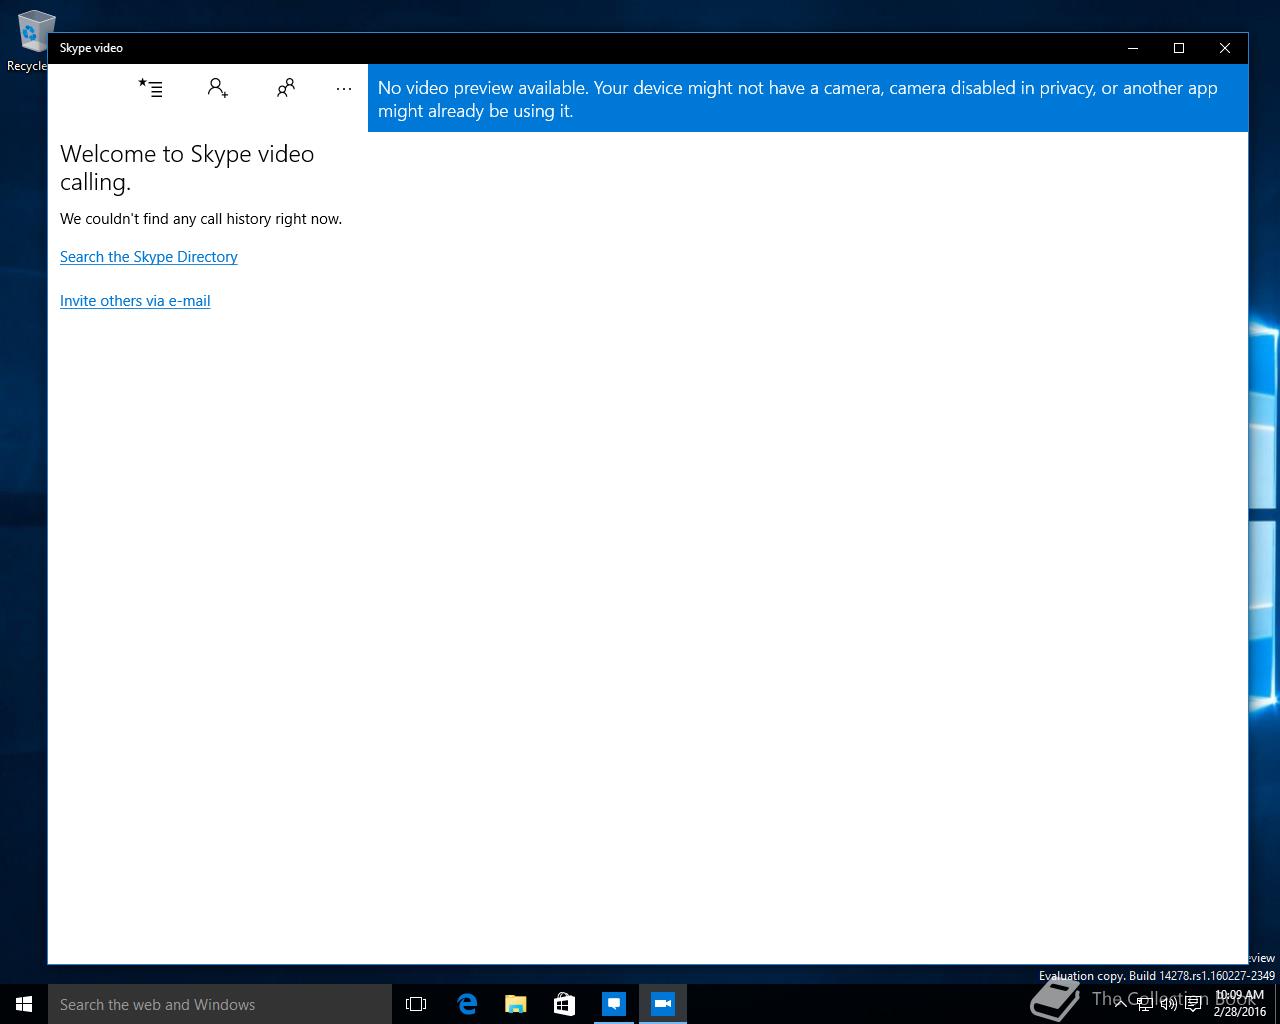
Task: Open File Explorer from the taskbar
Action: pyautogui.click(x=515, y=1004)
